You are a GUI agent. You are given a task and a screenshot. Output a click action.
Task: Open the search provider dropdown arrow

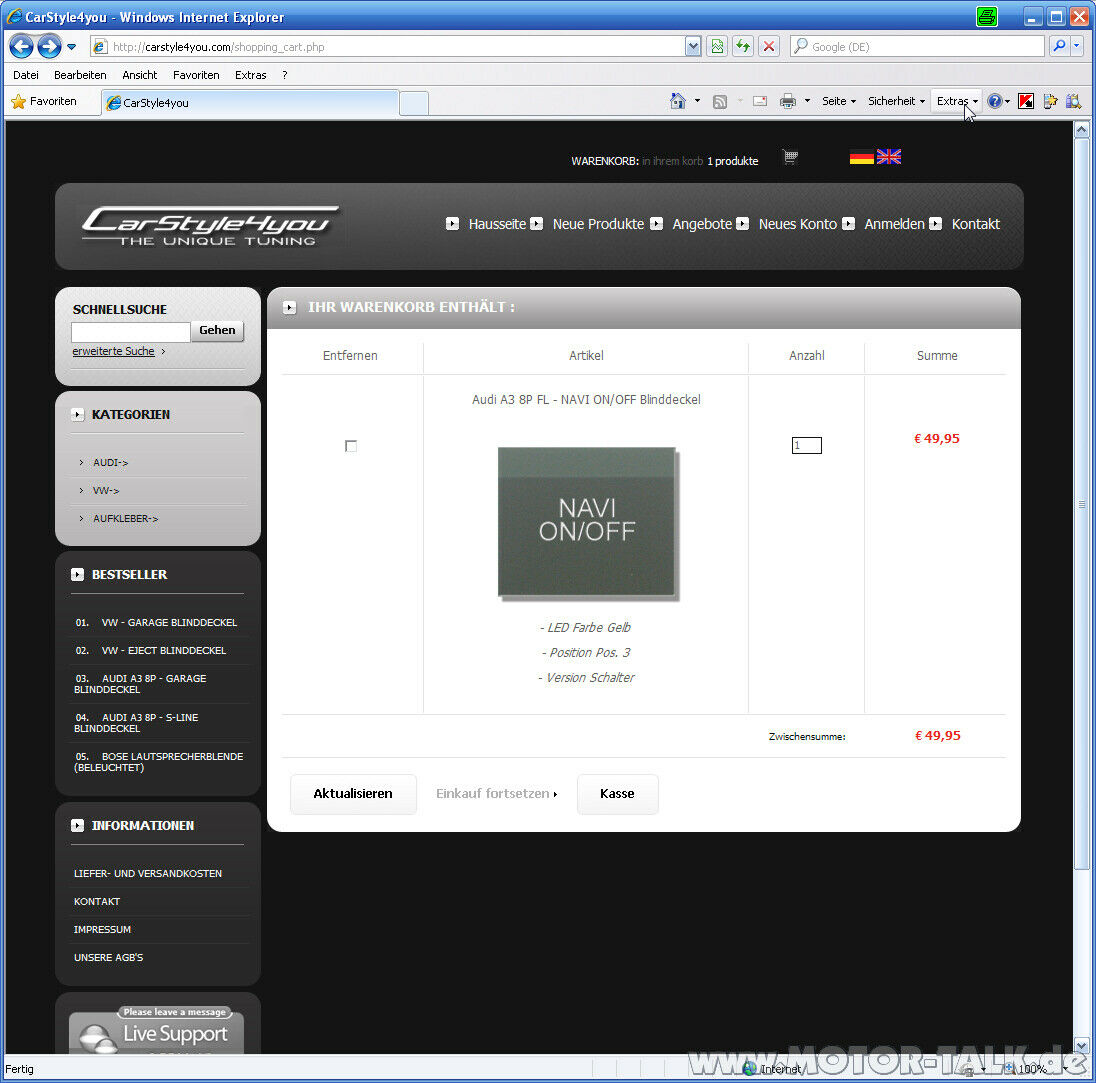pos(1076,47)
